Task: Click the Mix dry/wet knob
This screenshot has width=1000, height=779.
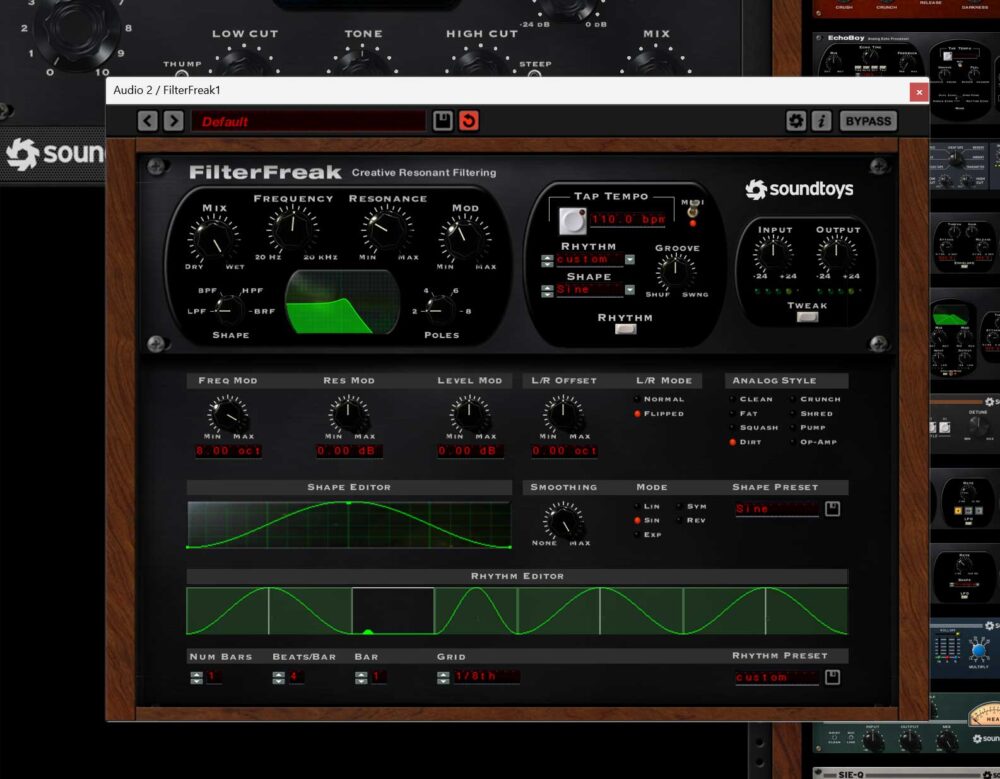Action: [214, 240]
